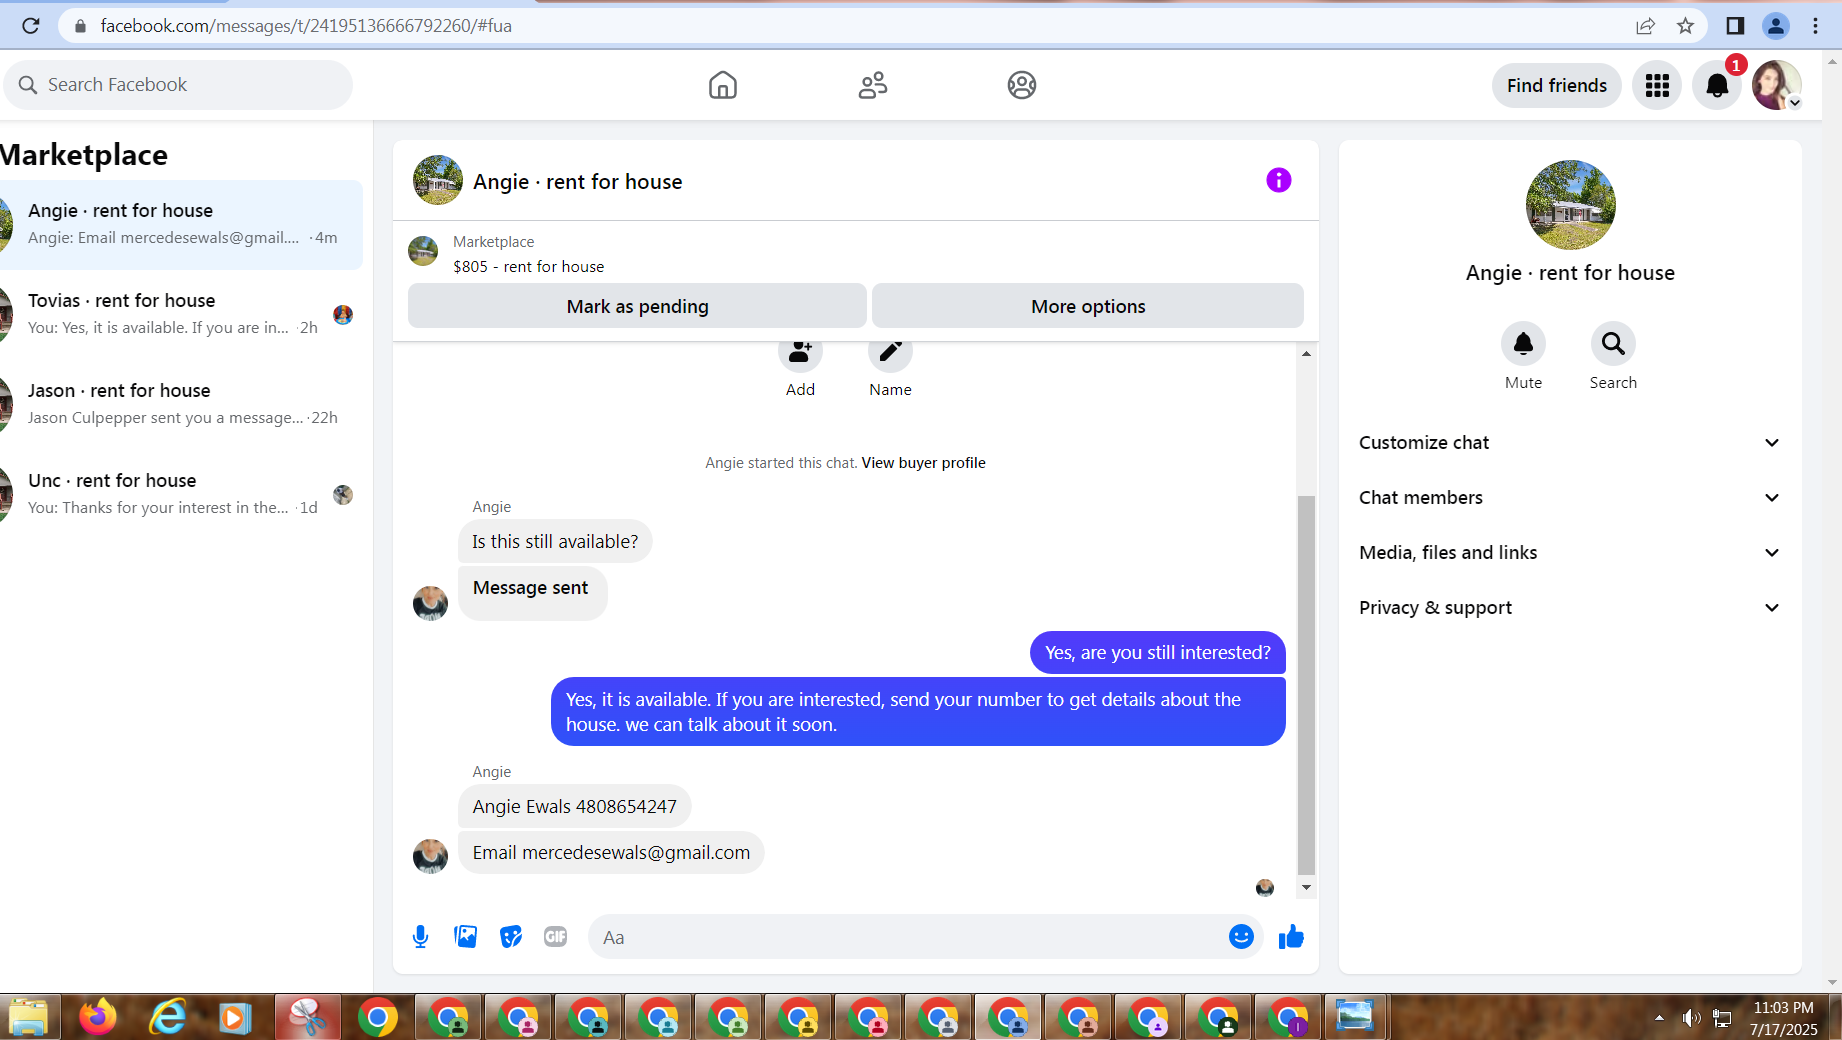This screenshot has width=1842, height=1040.
Task: Open the Groups icon in top navigation
Action: coord(1021,85)
